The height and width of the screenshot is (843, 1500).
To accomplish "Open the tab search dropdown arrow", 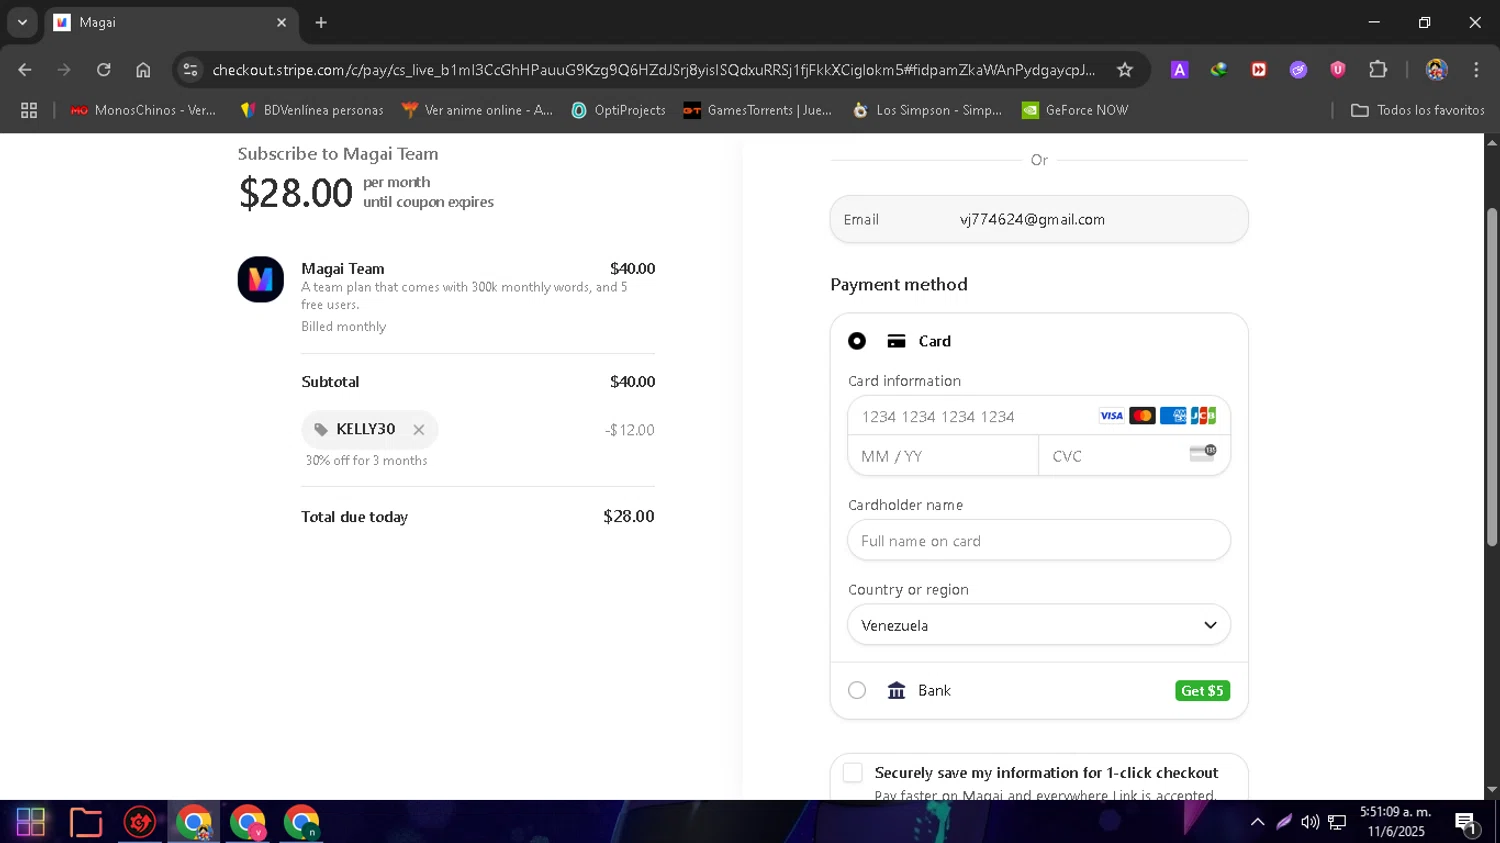I will (x=22, y=22).
